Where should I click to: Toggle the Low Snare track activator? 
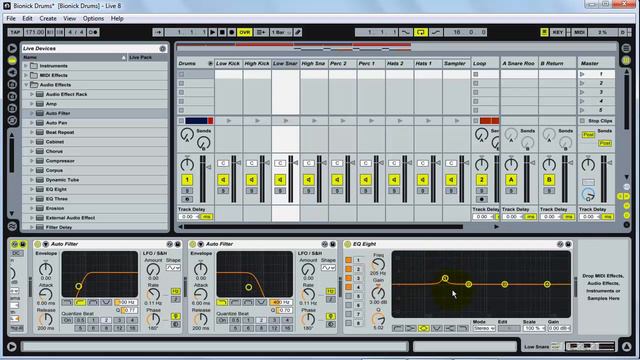pos(280,180)
